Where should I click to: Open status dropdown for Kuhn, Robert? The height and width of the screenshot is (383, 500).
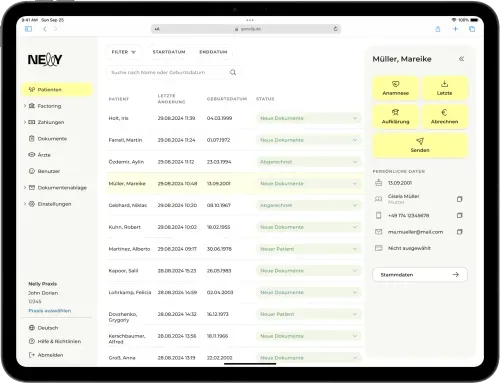pos(308,227)
